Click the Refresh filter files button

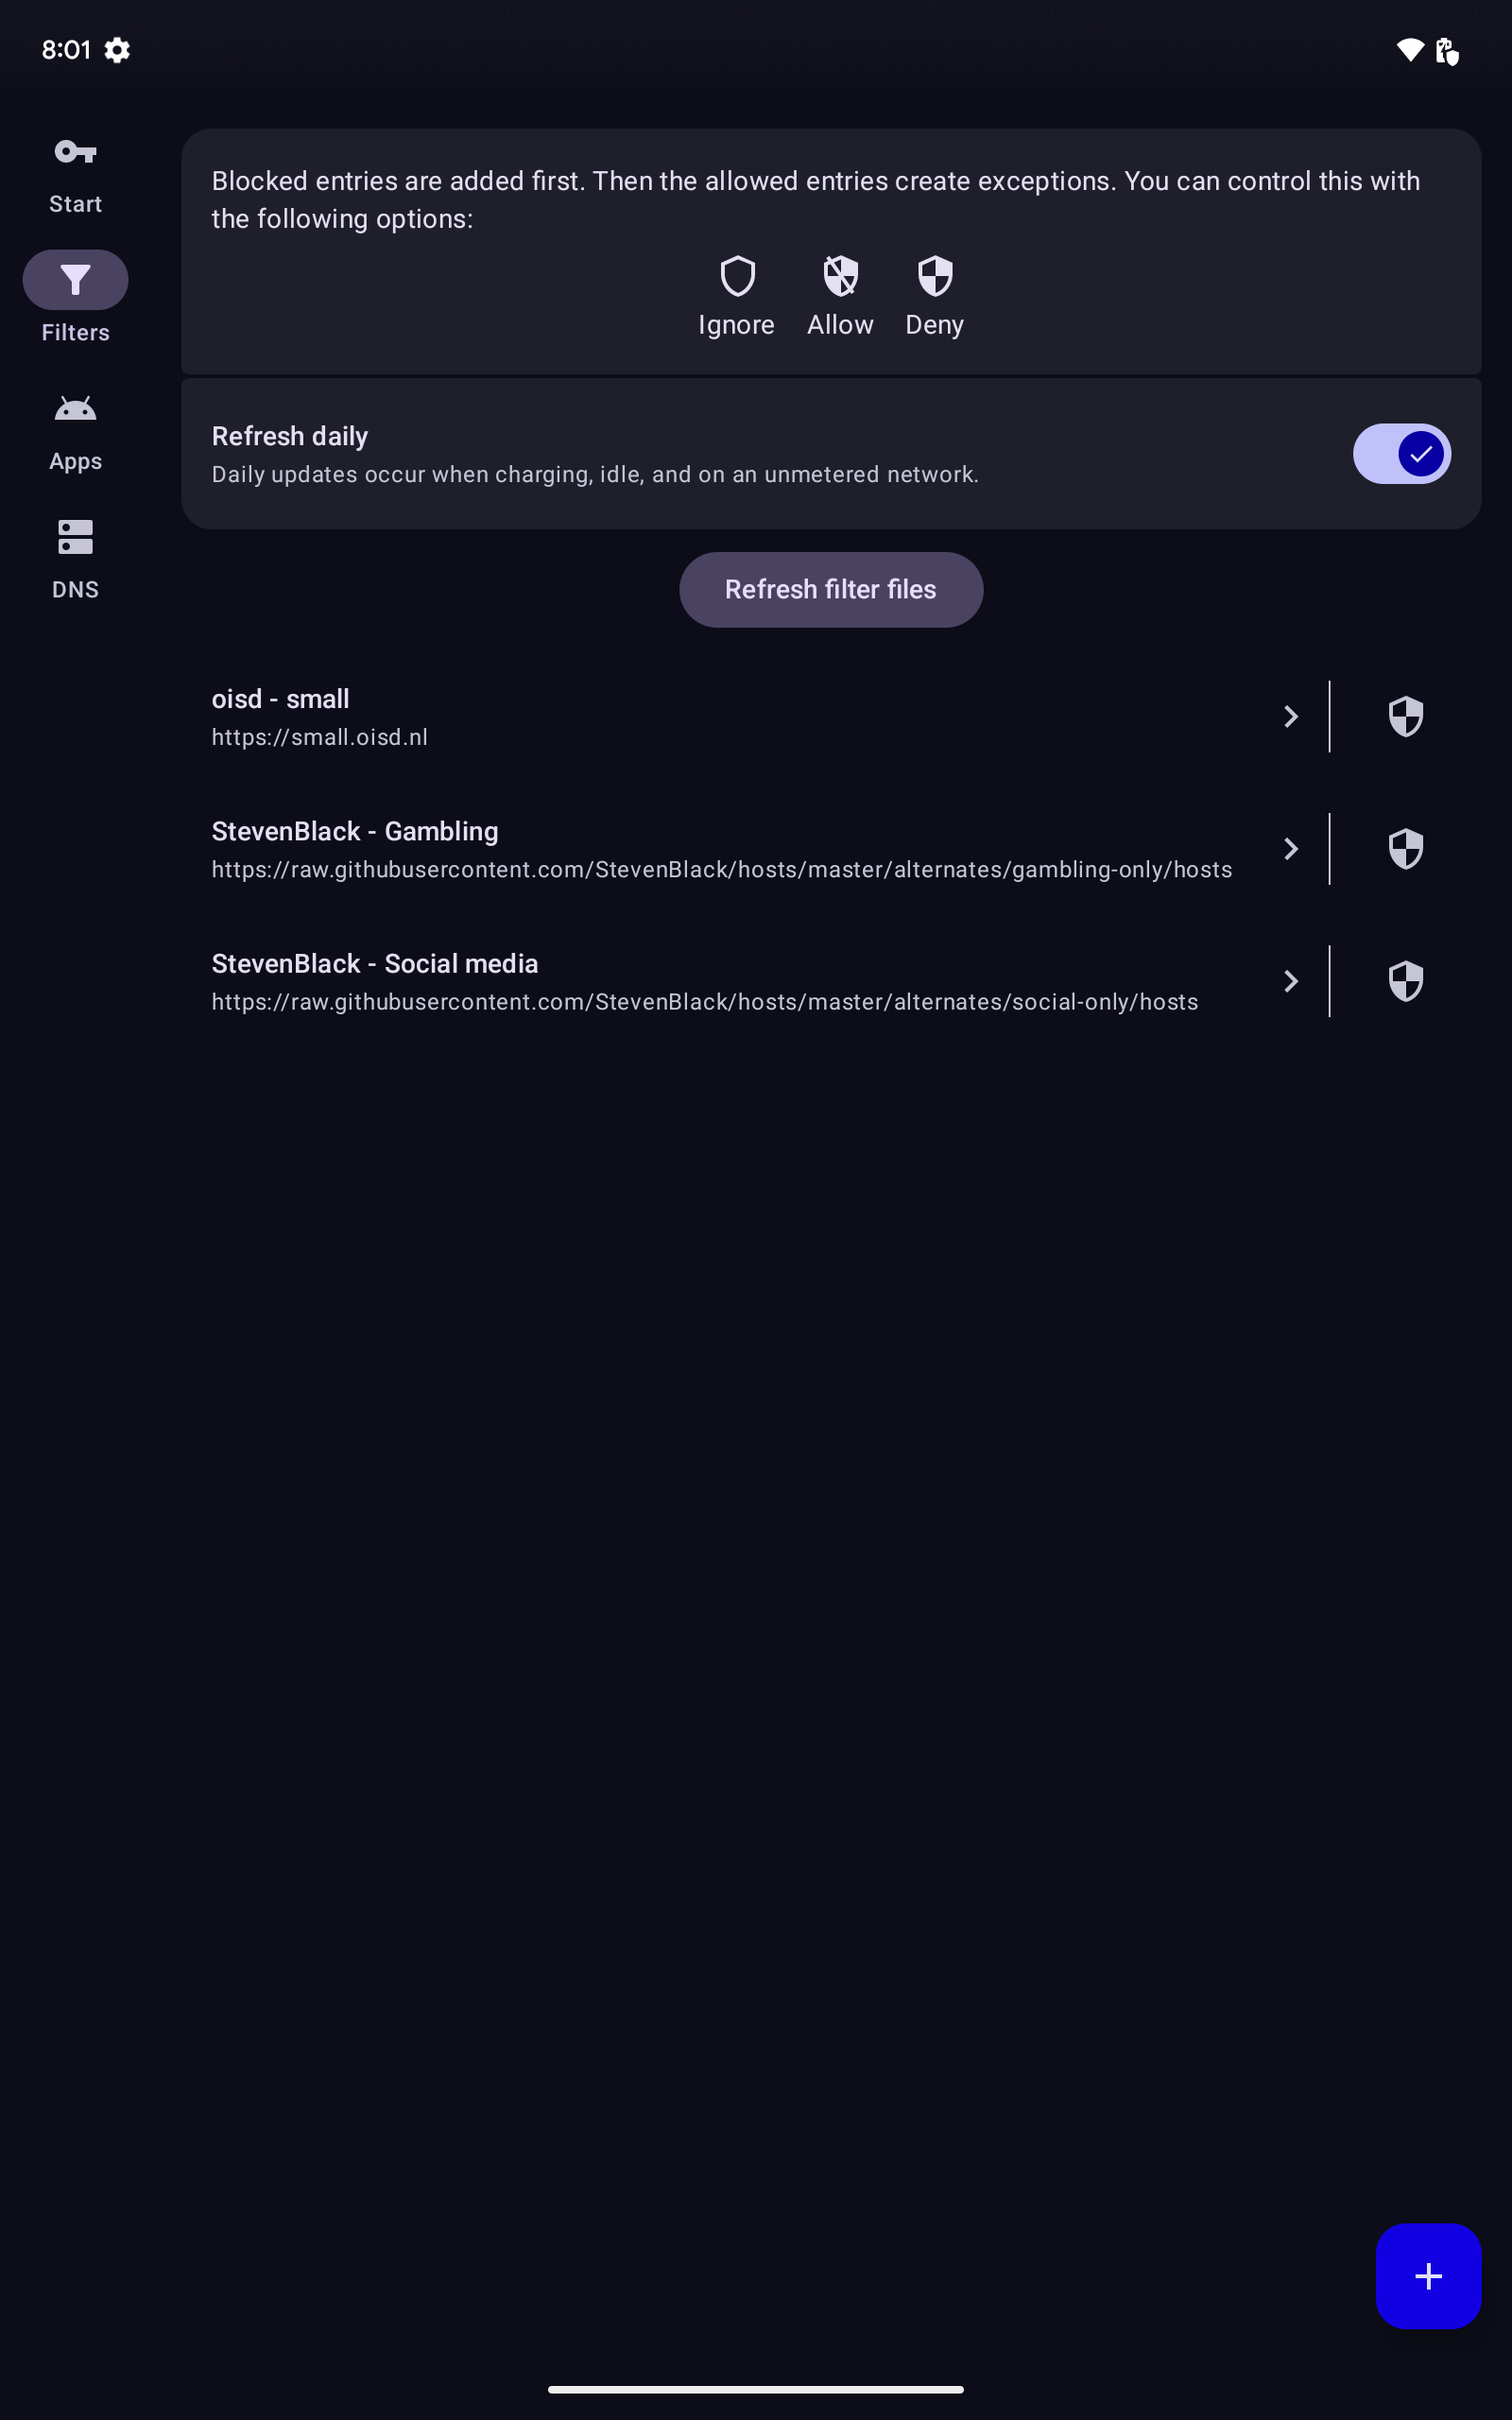click(x=830, y=590)
